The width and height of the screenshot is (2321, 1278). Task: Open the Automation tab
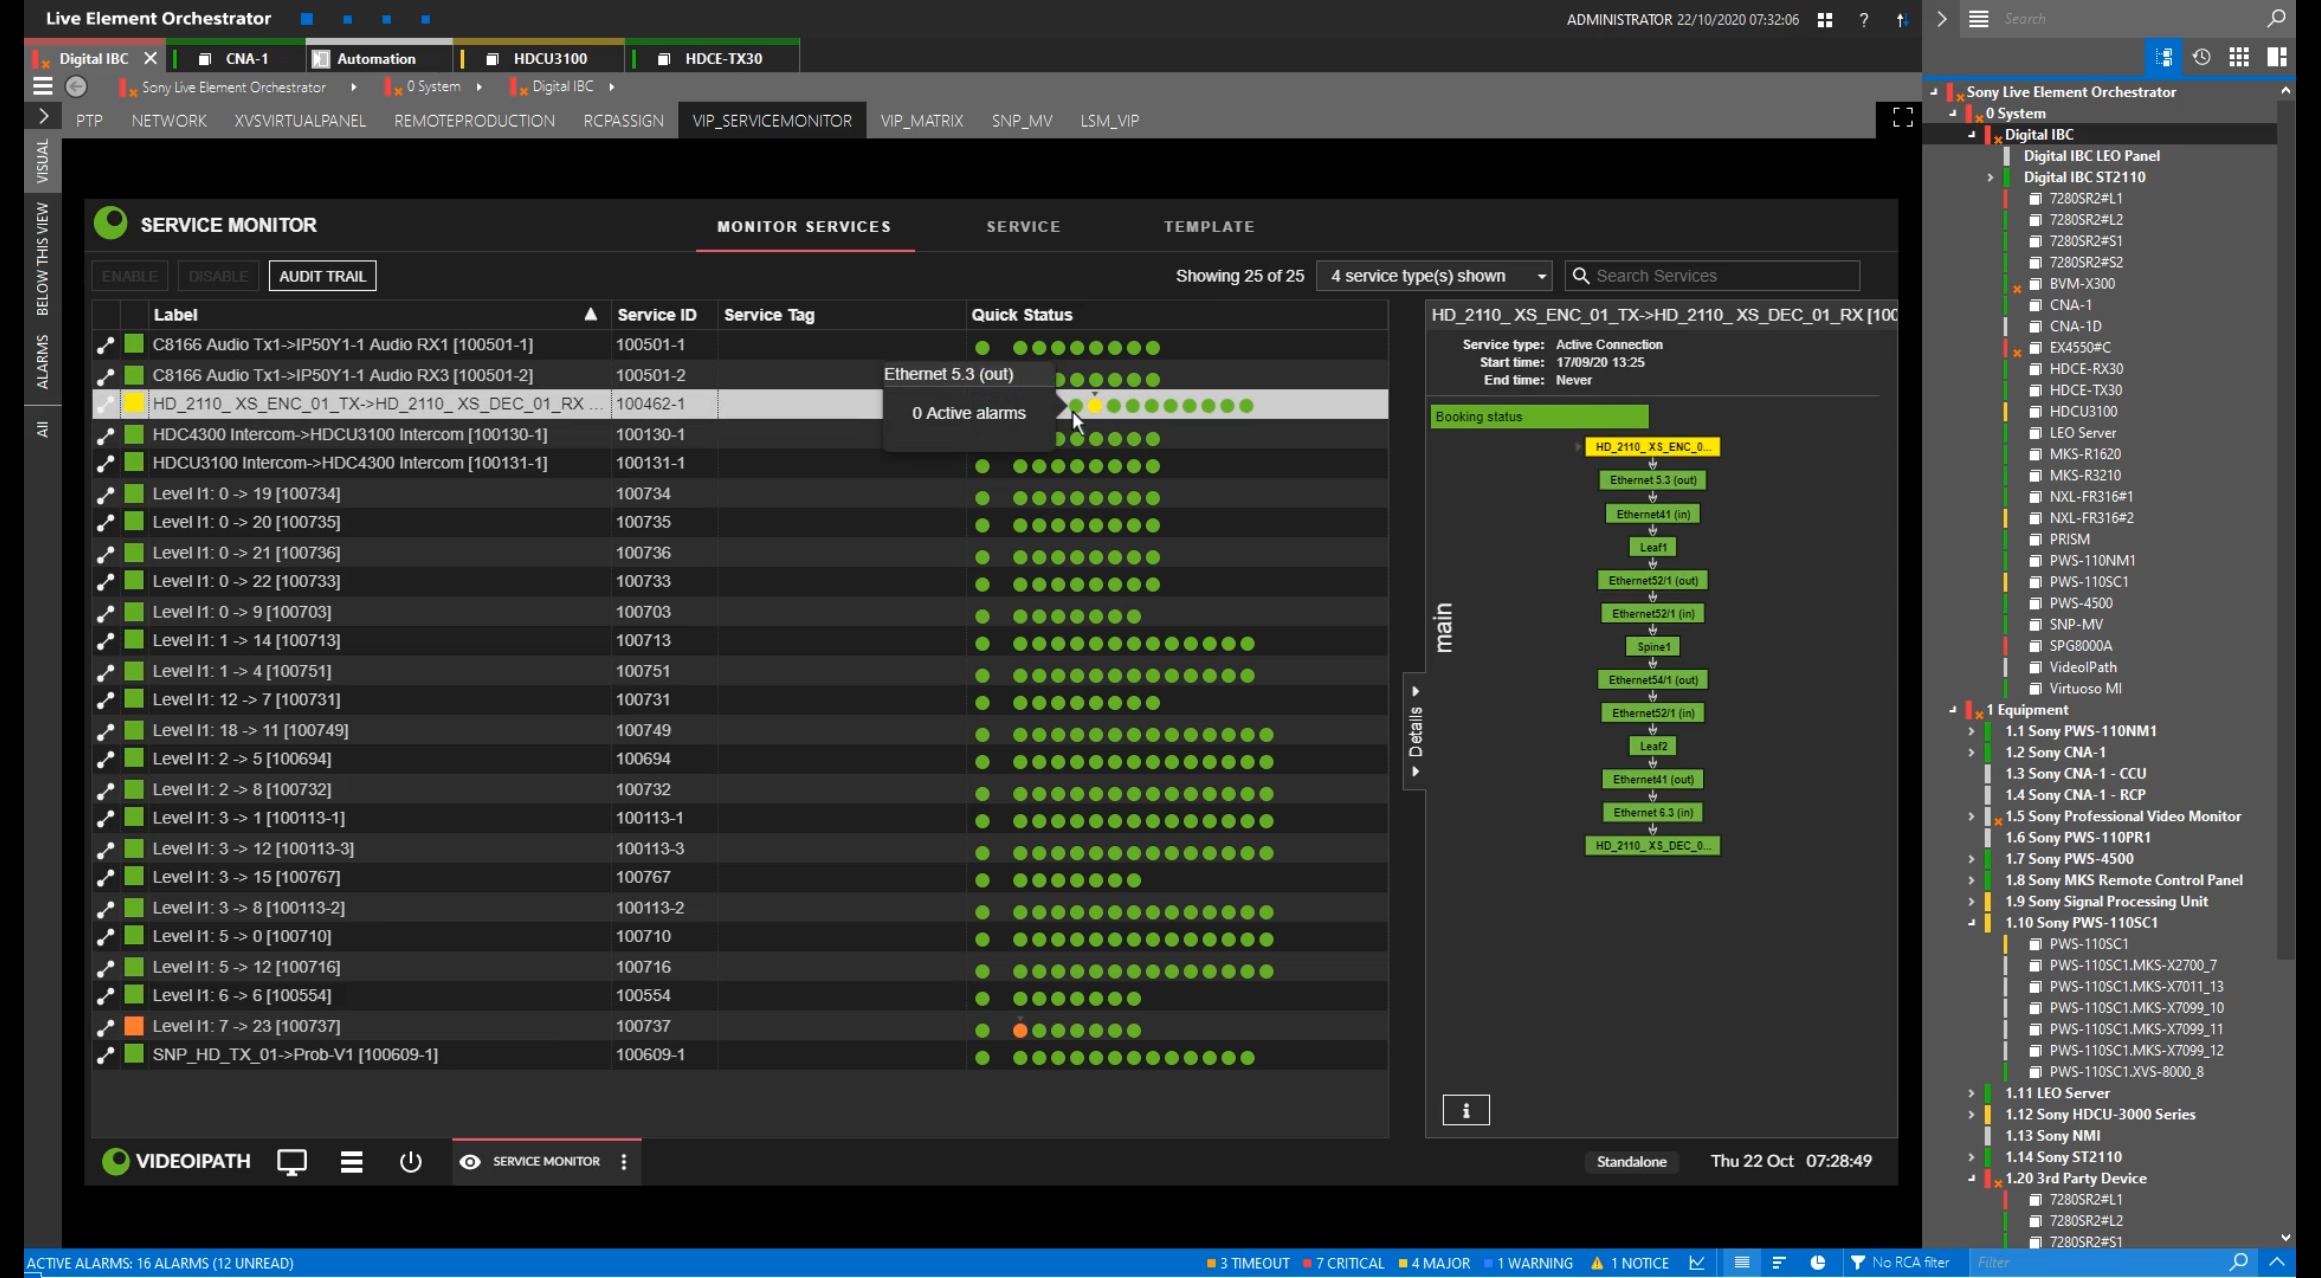click(x=379, y=58)
